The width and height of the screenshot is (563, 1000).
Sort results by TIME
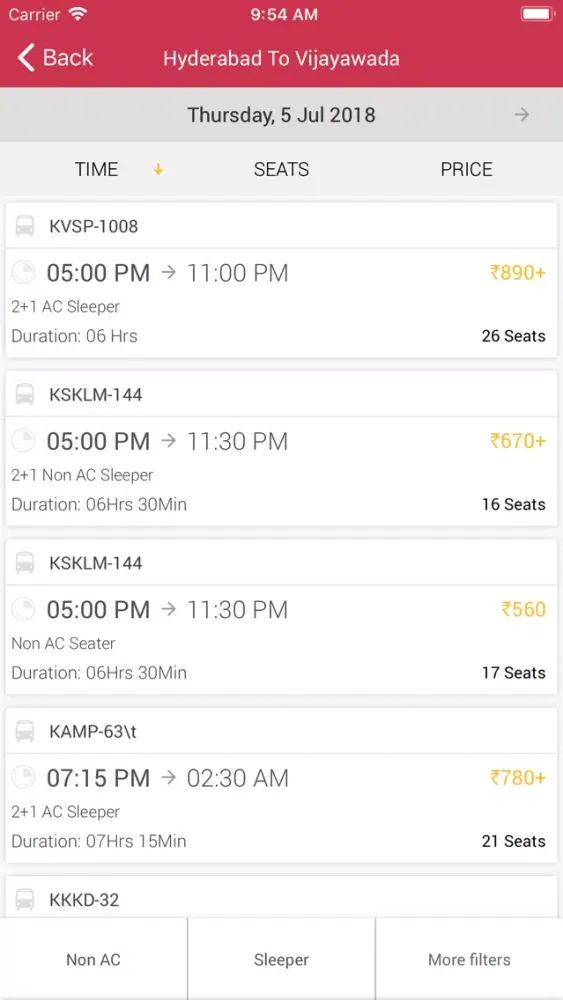click(x=96, y=170)
